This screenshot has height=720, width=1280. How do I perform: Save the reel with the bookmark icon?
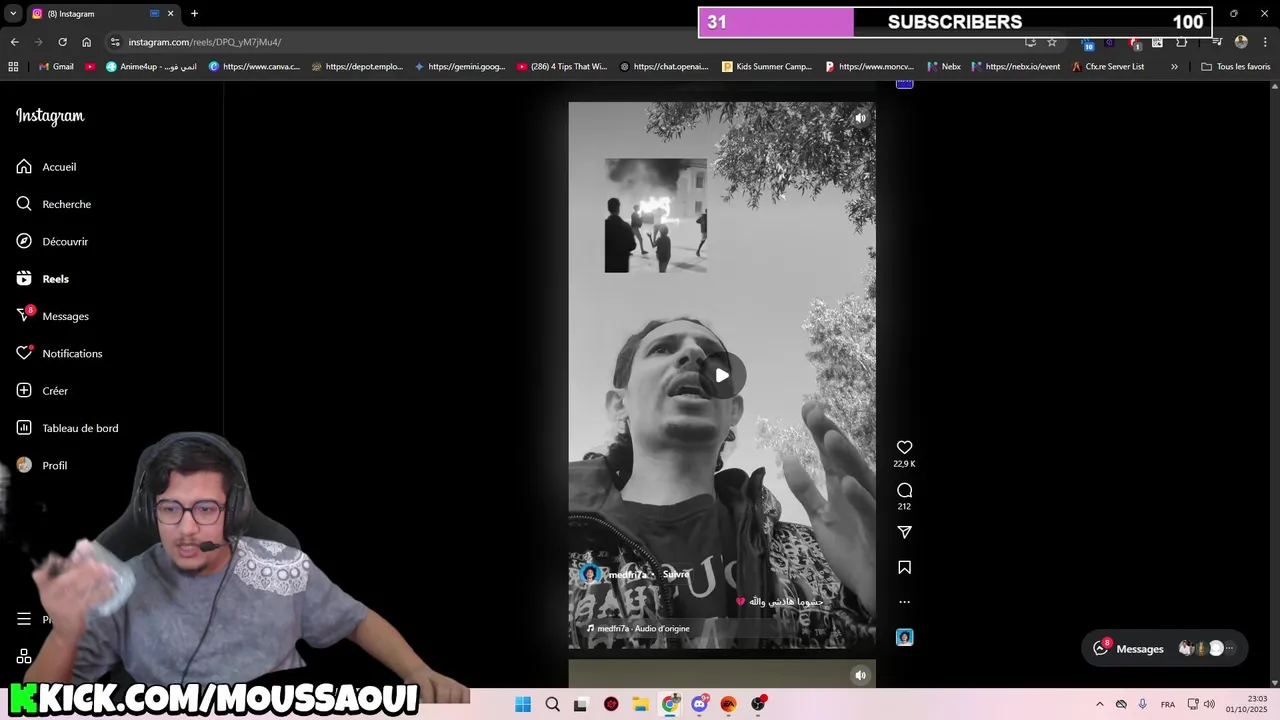[904, 568]
